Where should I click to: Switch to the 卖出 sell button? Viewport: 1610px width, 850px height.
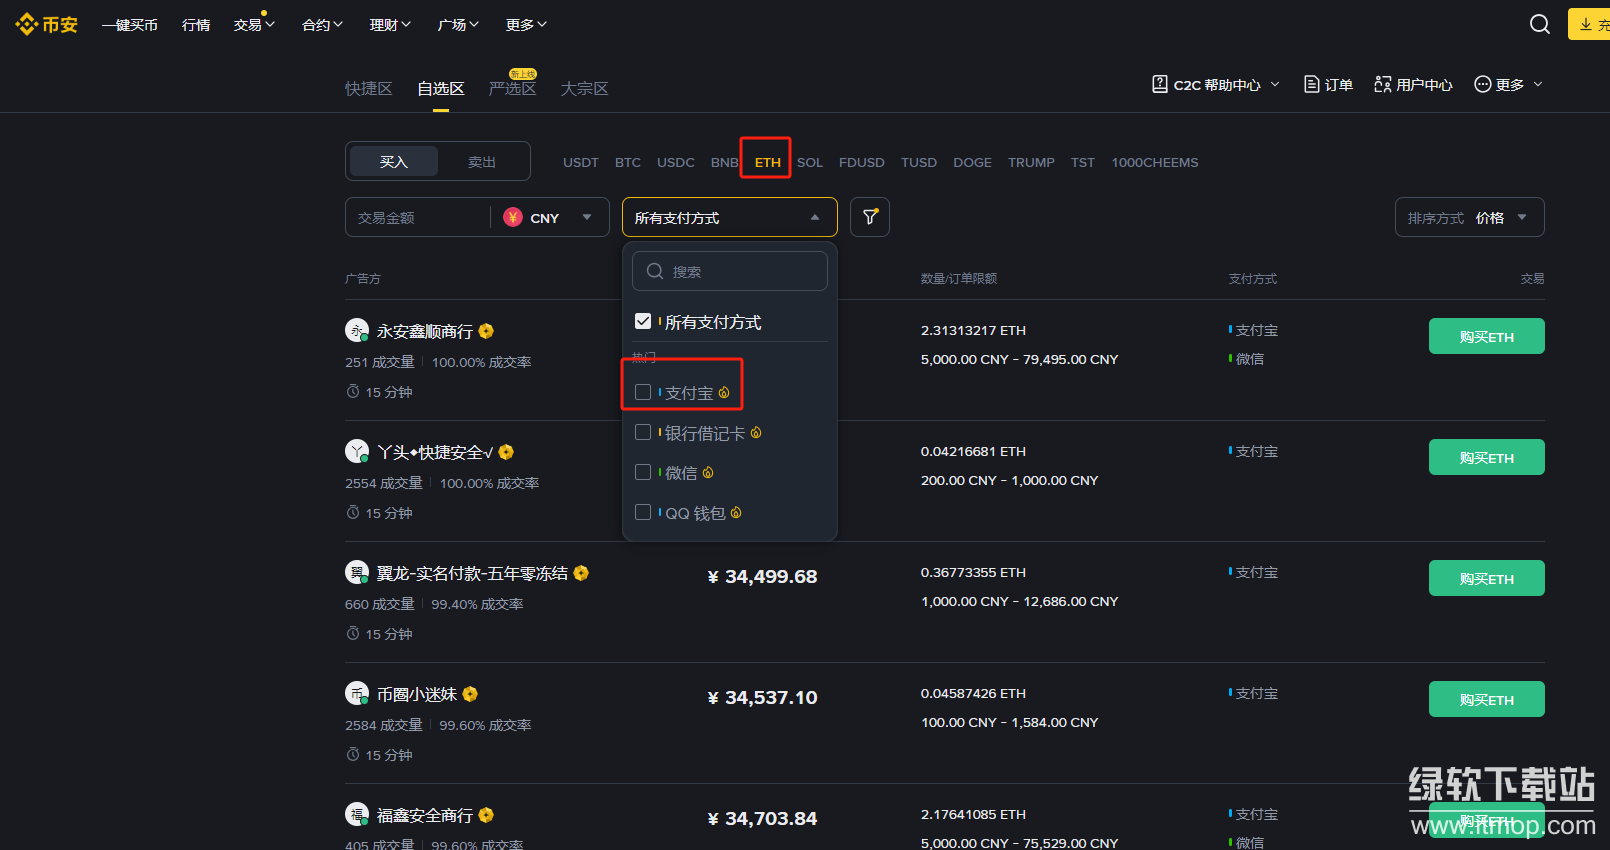coord(482,161)
